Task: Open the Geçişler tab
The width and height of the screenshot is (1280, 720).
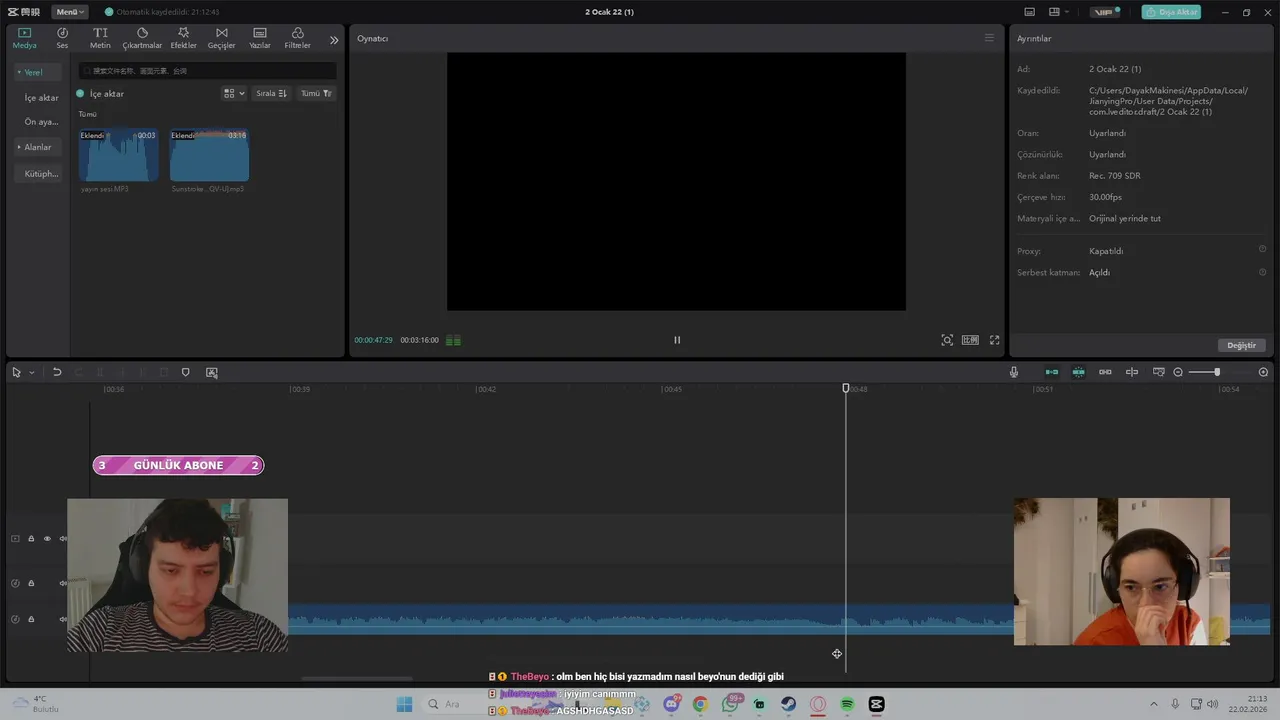Action: tap(221, 38)
